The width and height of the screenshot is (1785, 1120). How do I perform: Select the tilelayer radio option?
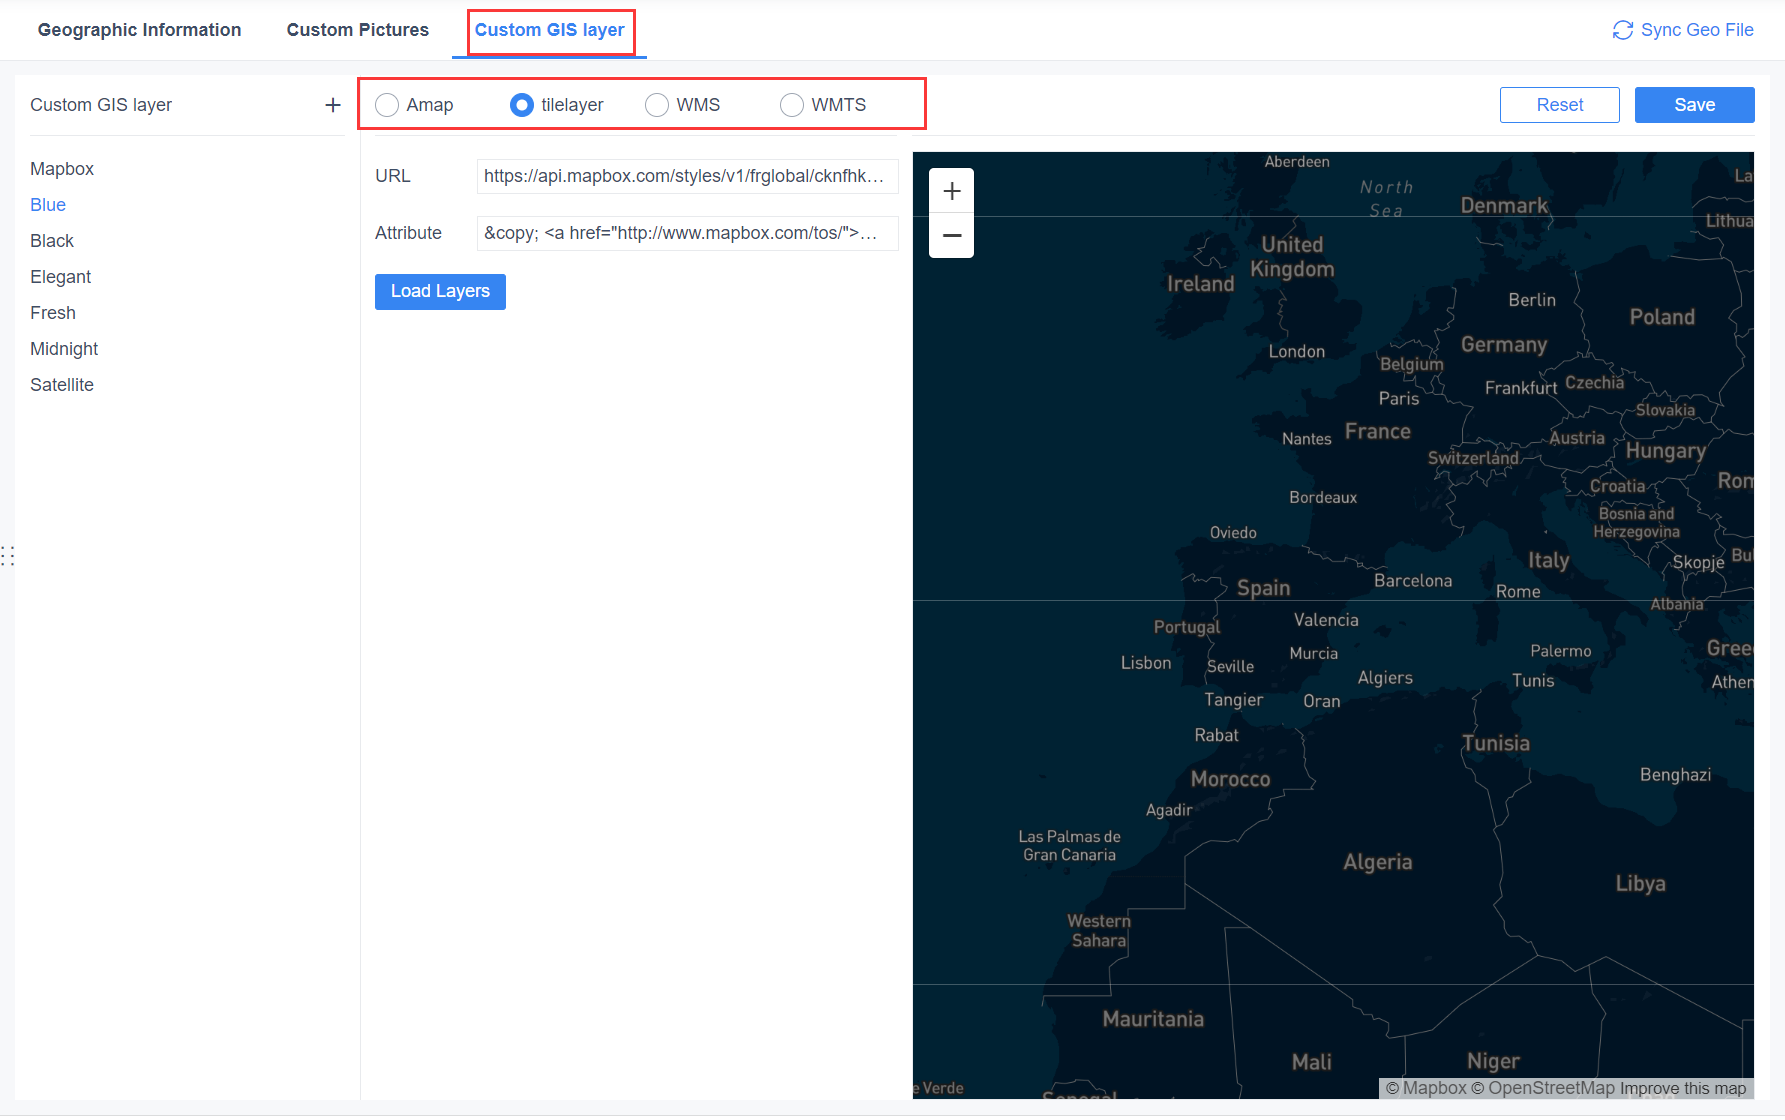click(x=522, y=105)
